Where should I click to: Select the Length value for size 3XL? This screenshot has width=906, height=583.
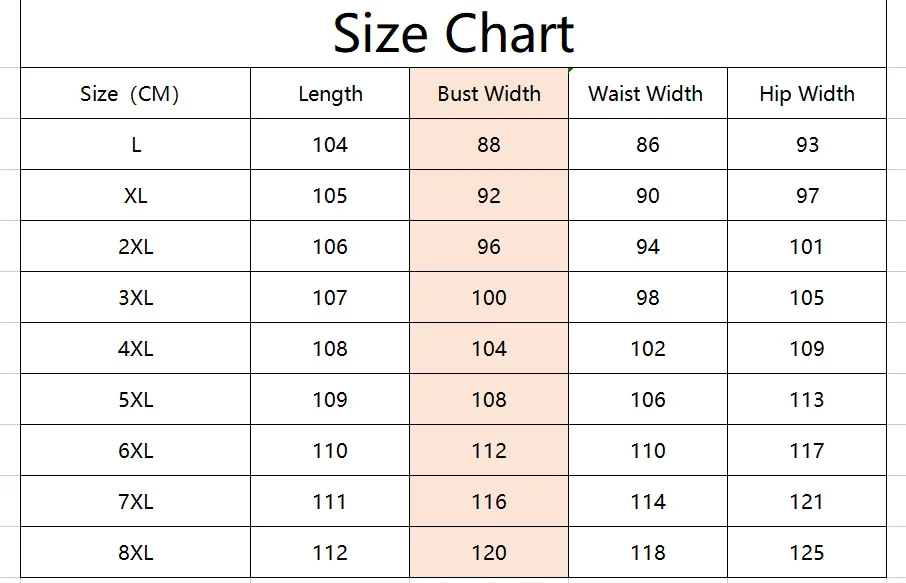coord(330,298)
